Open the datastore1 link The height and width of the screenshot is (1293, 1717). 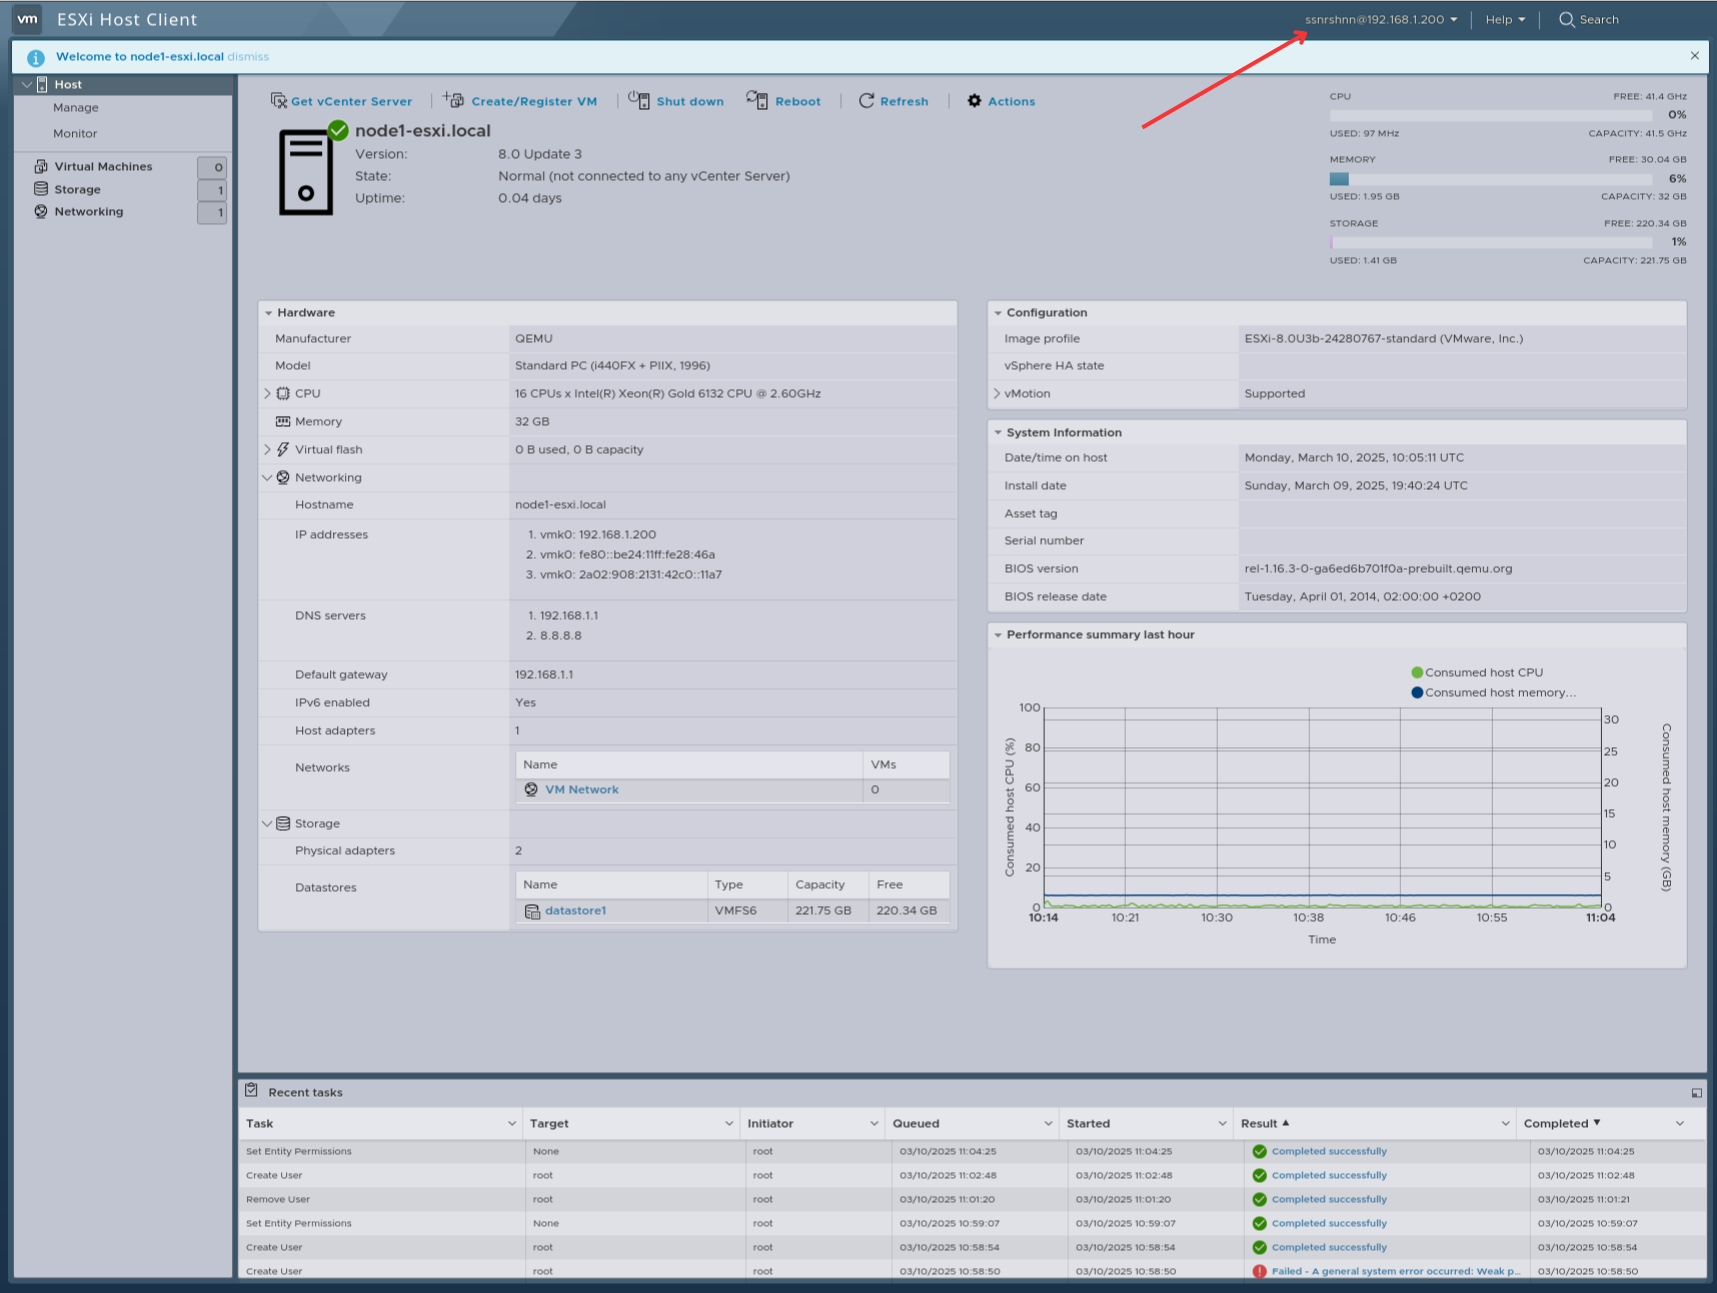click(575, 911)
